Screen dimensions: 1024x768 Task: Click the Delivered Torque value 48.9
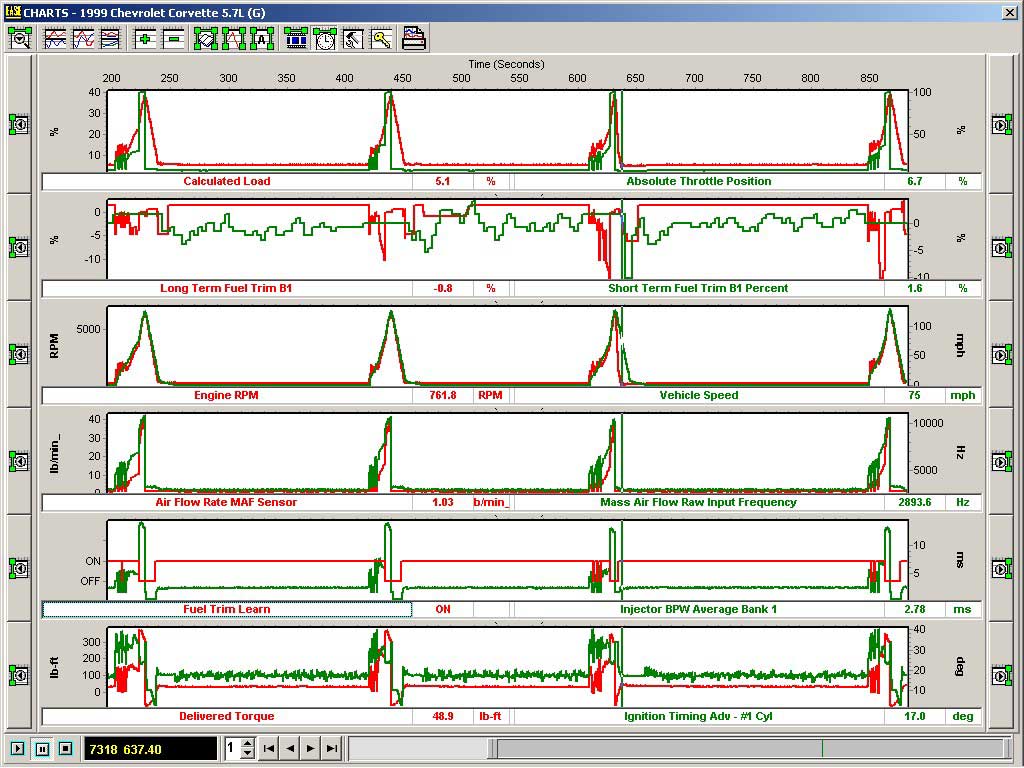[443, 716]
